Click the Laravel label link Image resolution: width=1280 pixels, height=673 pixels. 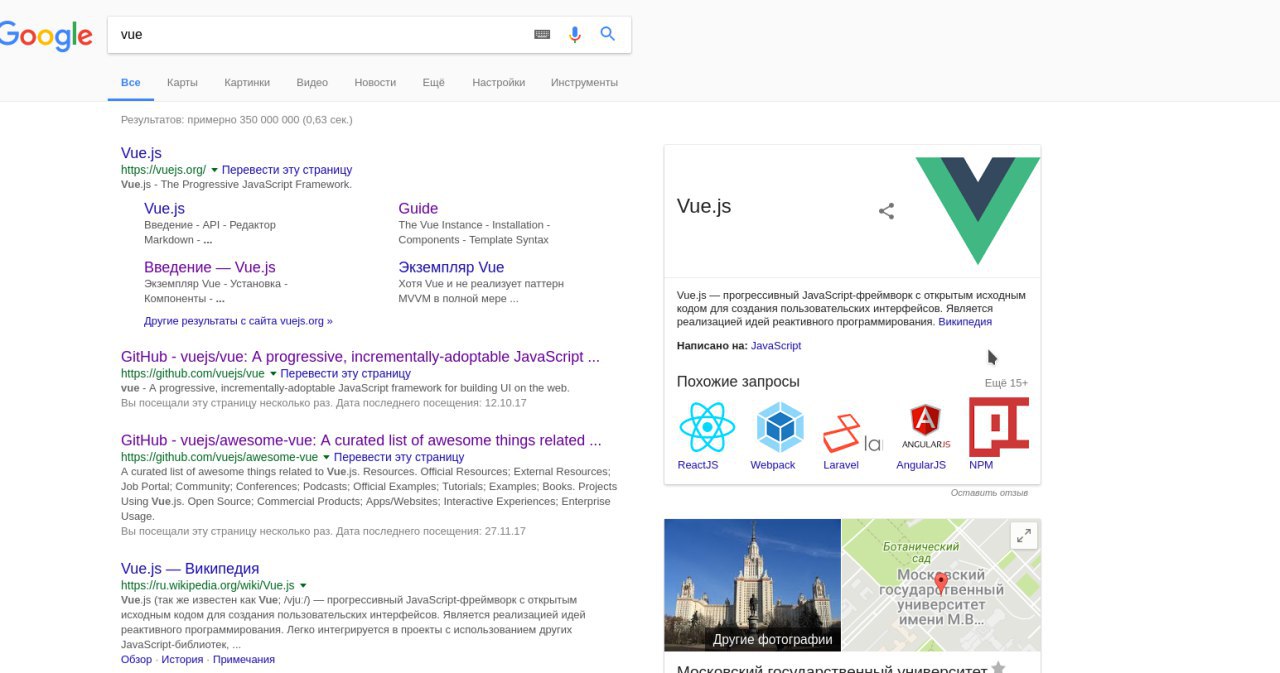841,465
